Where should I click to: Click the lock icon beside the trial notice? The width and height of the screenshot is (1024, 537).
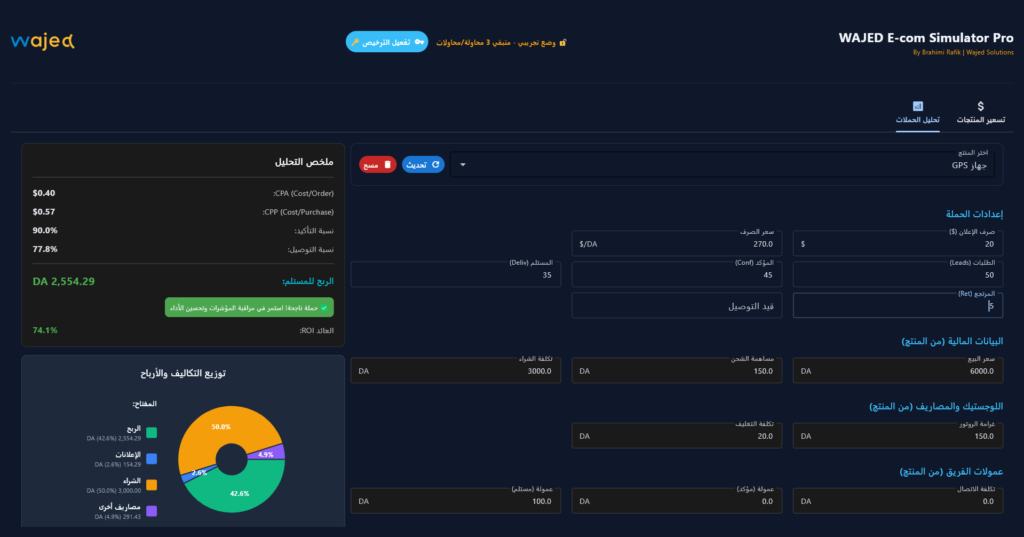tap(563, 43)
